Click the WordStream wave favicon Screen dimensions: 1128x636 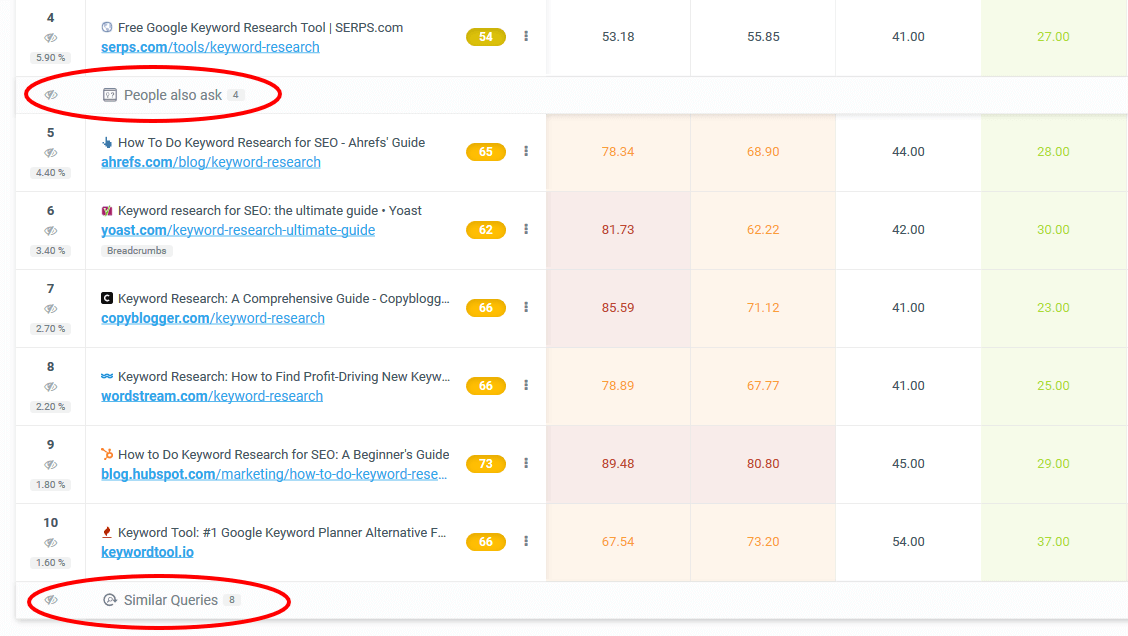click(106, 376)
